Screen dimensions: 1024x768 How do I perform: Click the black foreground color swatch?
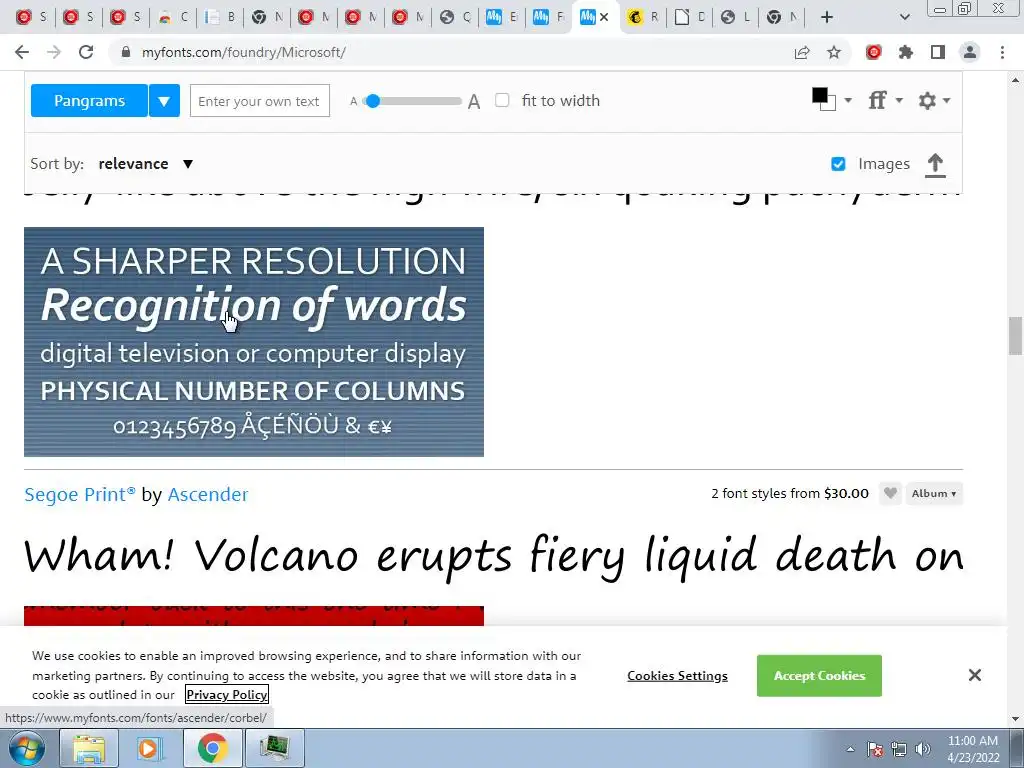pos(820,95)
